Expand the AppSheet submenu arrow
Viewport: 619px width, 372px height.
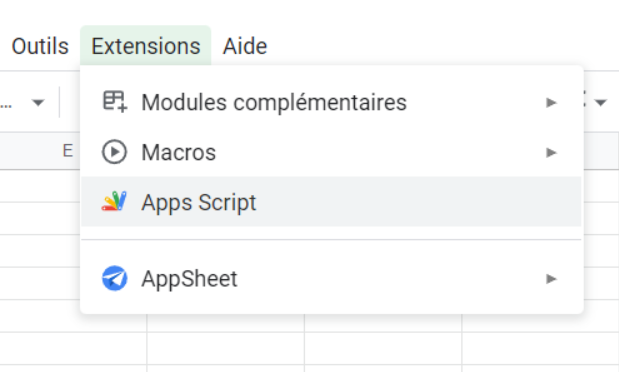(551, 279)
